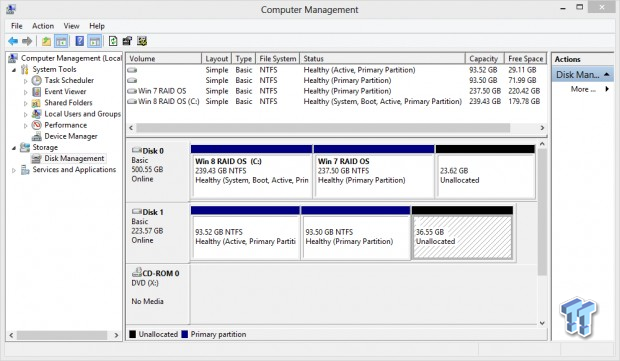Sort by the Capacity column header
Image resolution: width=620 pixels, height=361 pixels.
[x=484, y=59]
